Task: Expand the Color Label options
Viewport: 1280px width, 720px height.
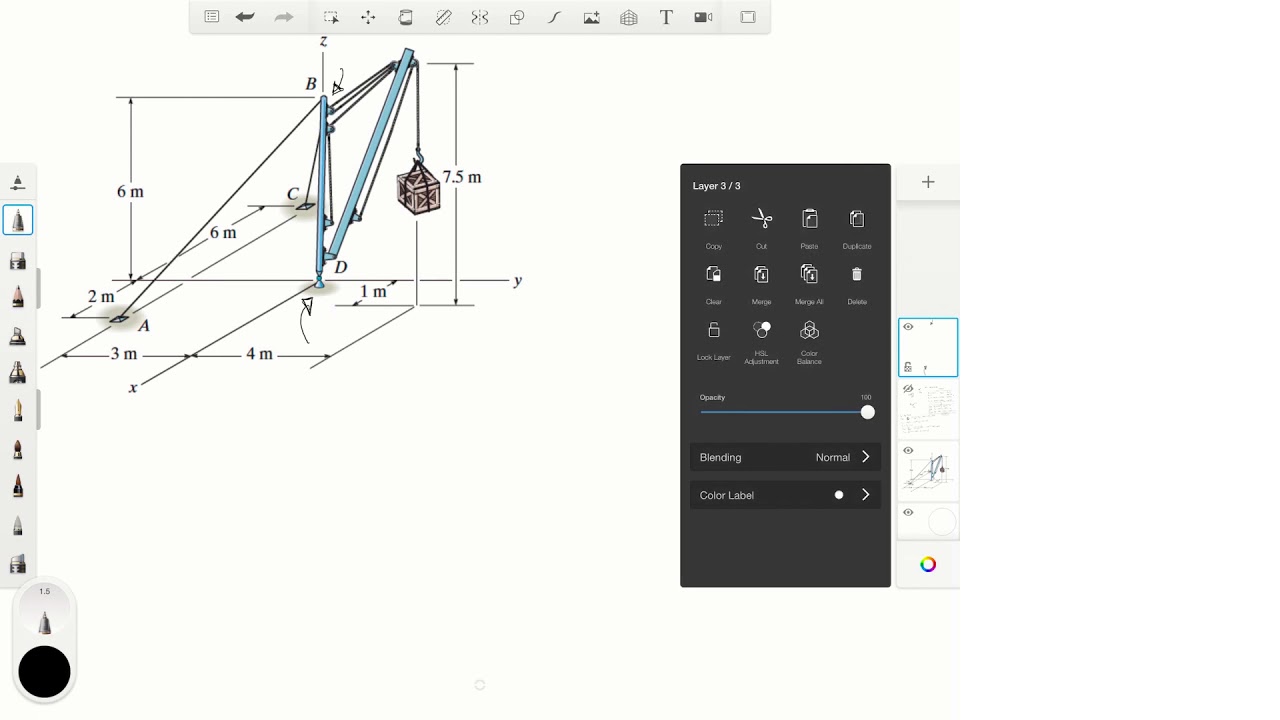Action: (785, 495)
